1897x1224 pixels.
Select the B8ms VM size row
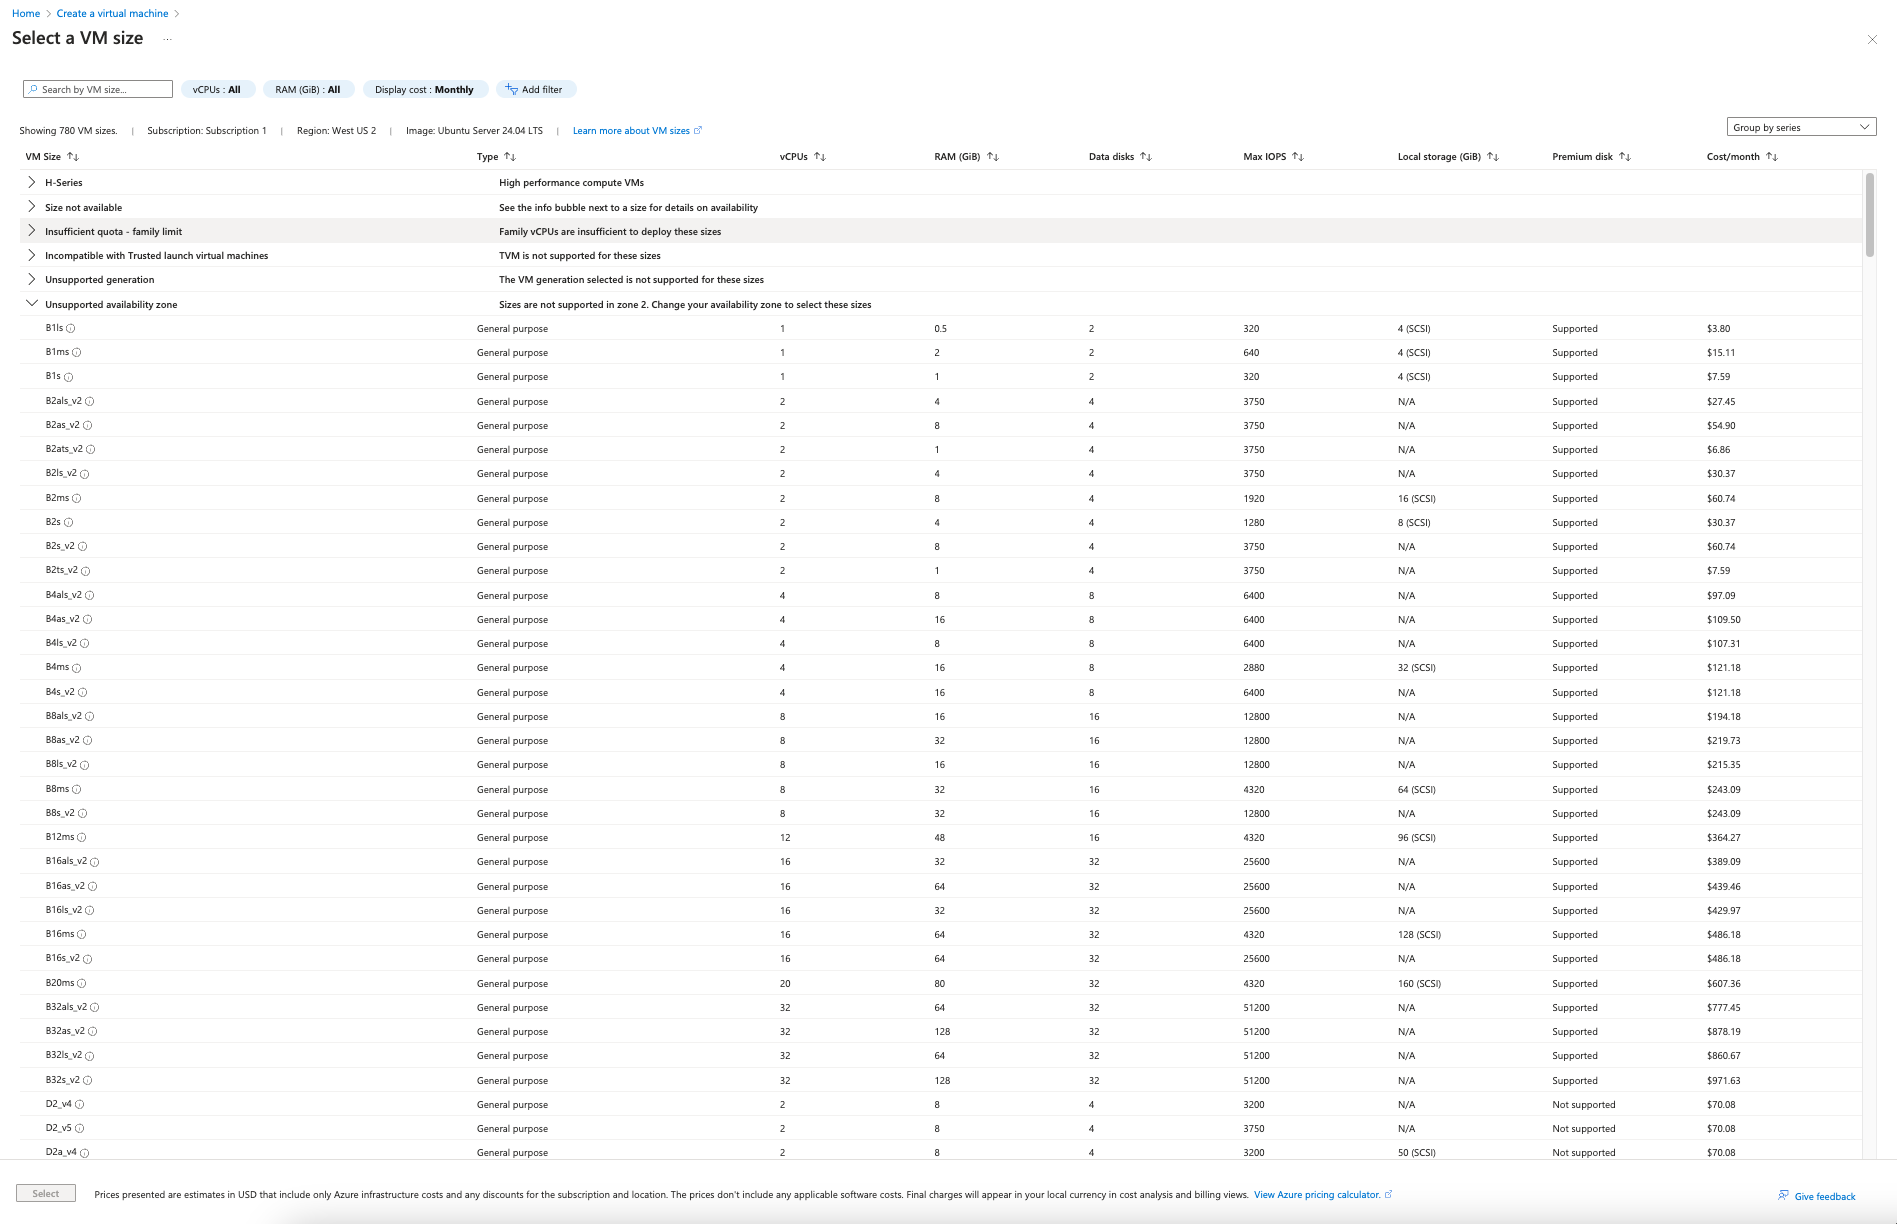click(940, 789)
